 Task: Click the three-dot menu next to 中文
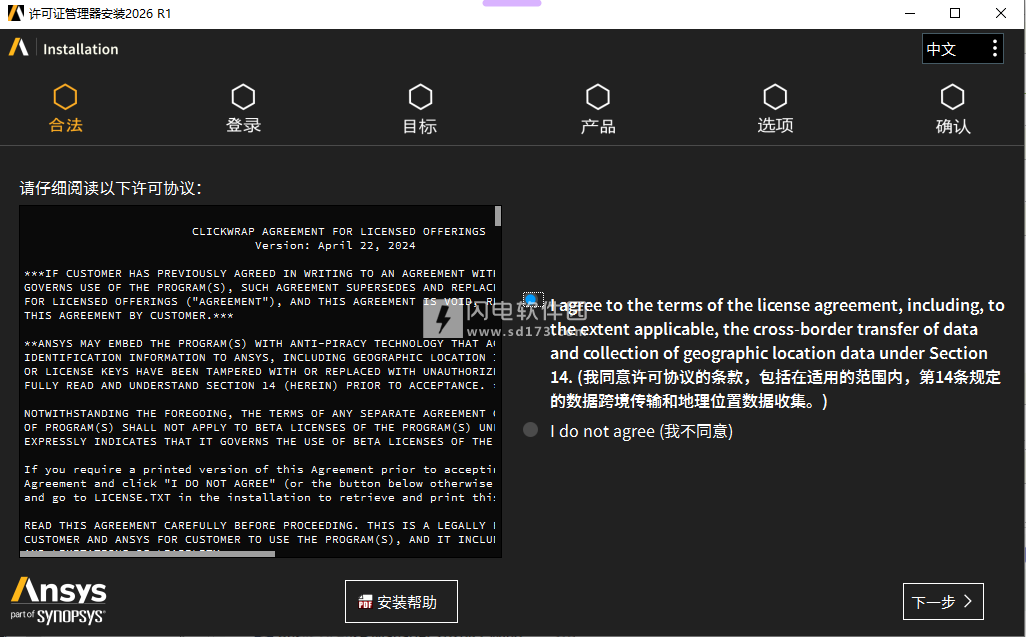tap(994, 49)
